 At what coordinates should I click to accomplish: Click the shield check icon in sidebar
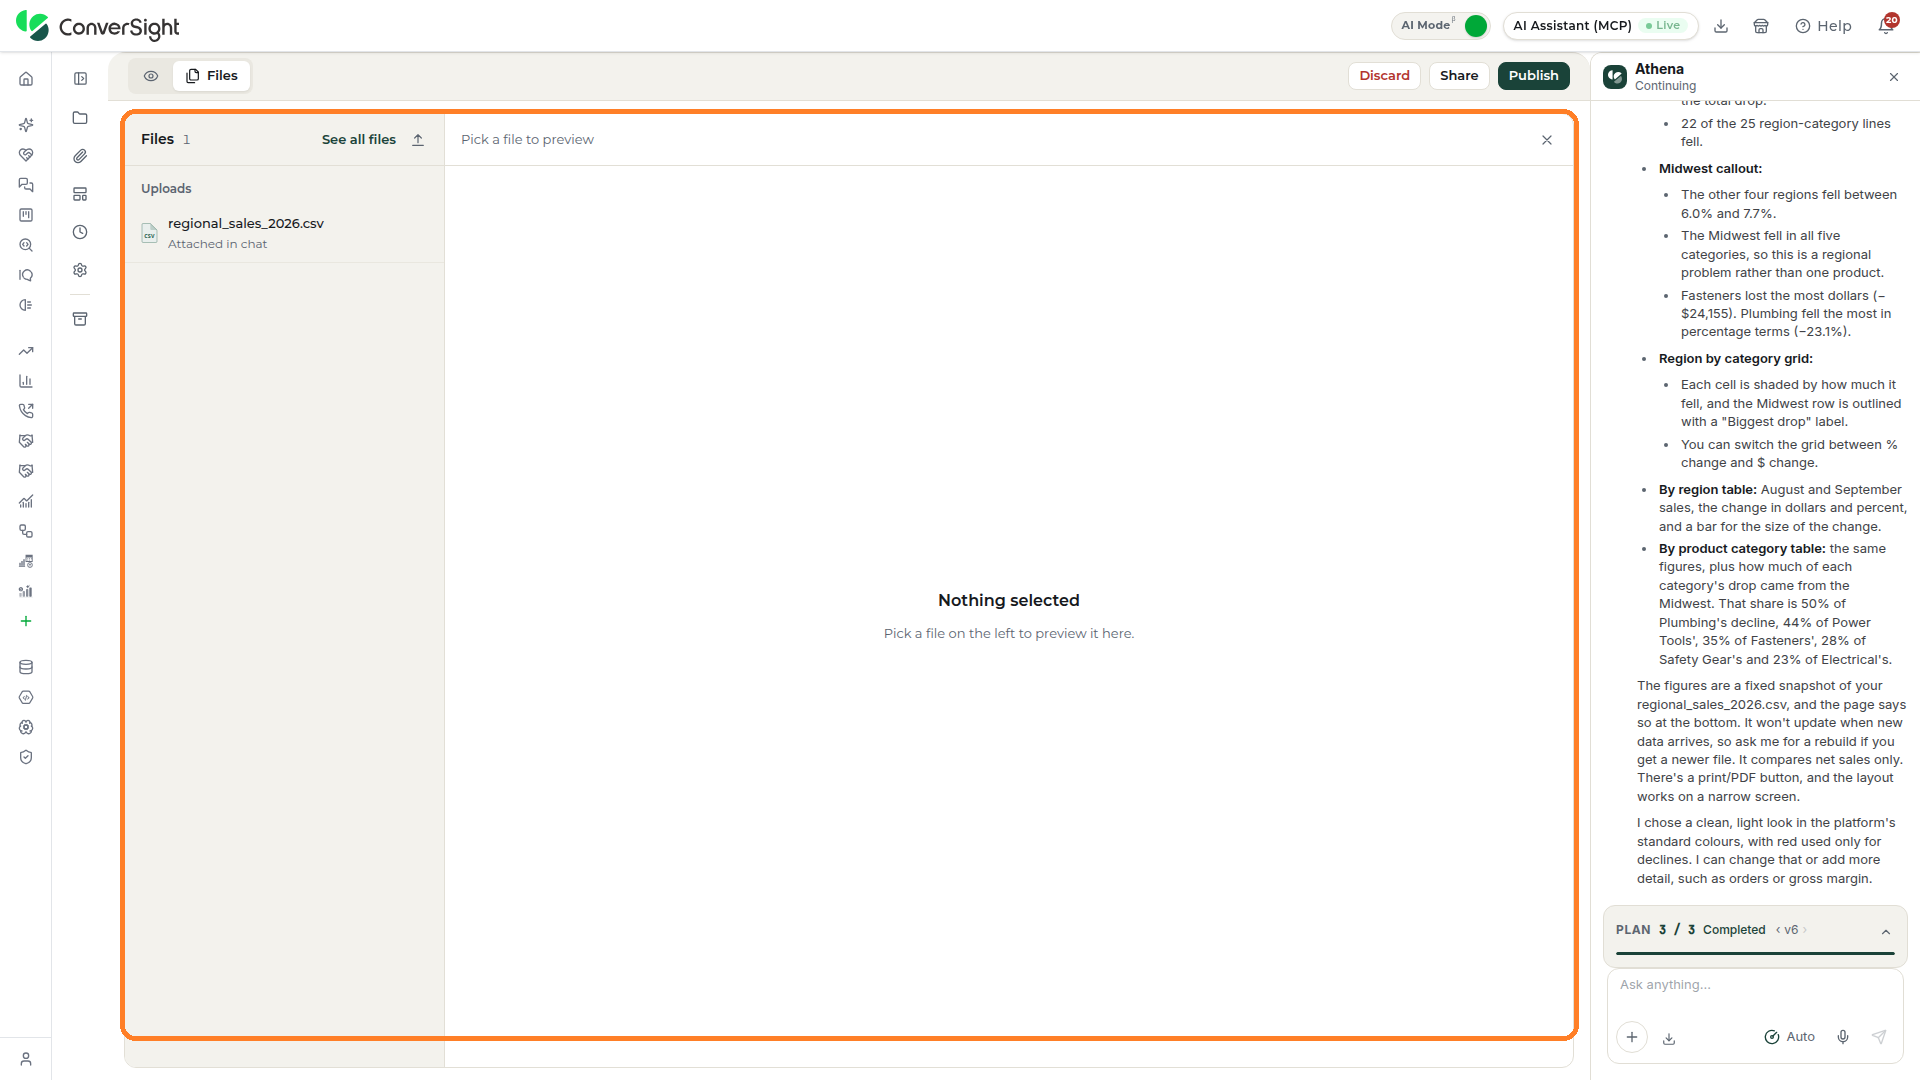tap(26, 757)
